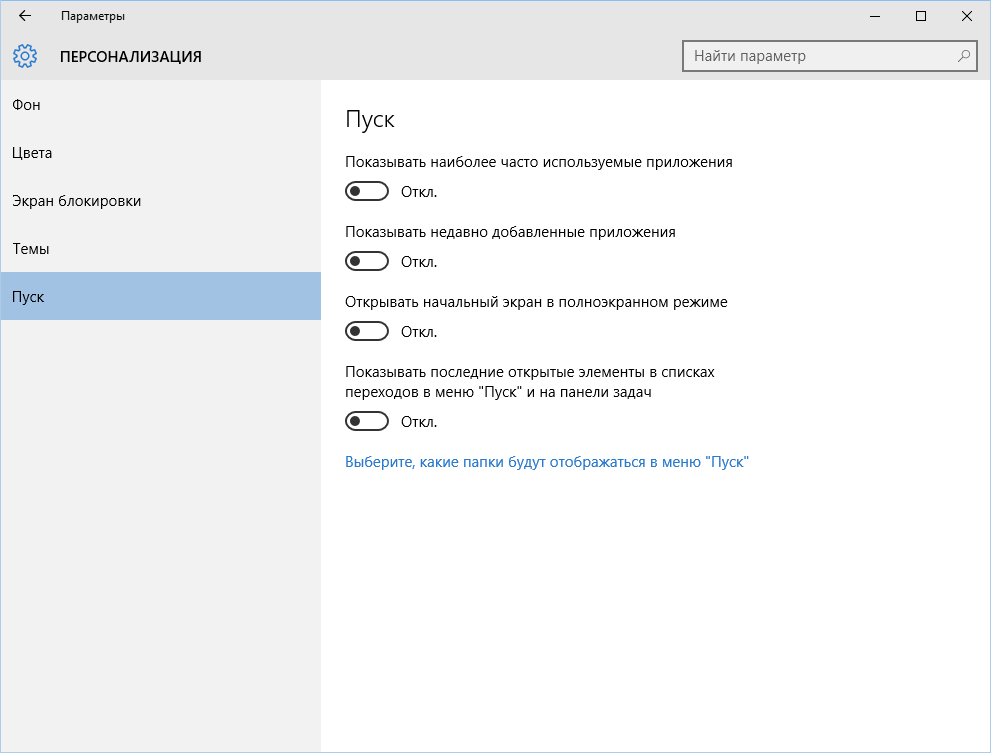Click the Personalization gear icon
This screenshot has width=991, height=753.
[26, 56]
